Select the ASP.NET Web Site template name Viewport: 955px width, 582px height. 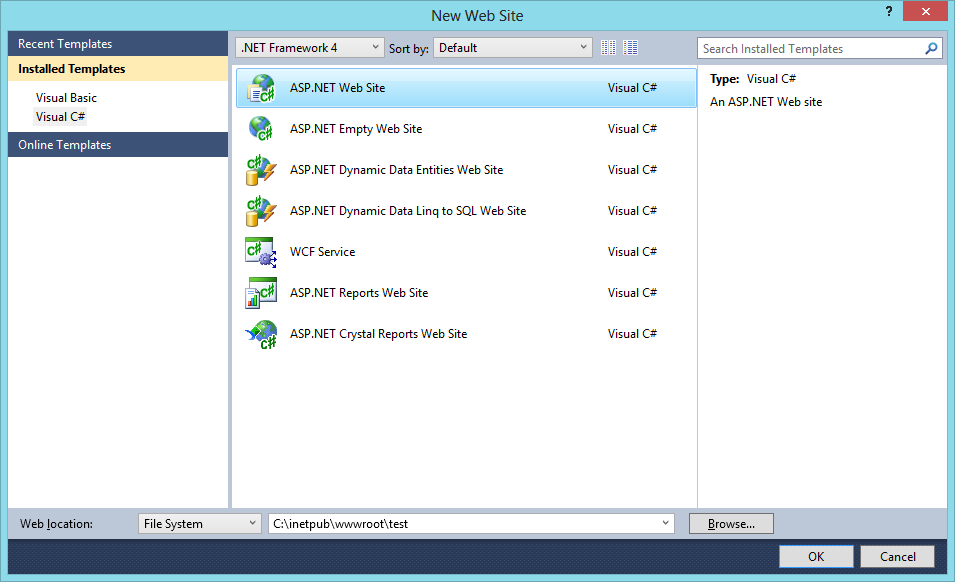[337, 88]
